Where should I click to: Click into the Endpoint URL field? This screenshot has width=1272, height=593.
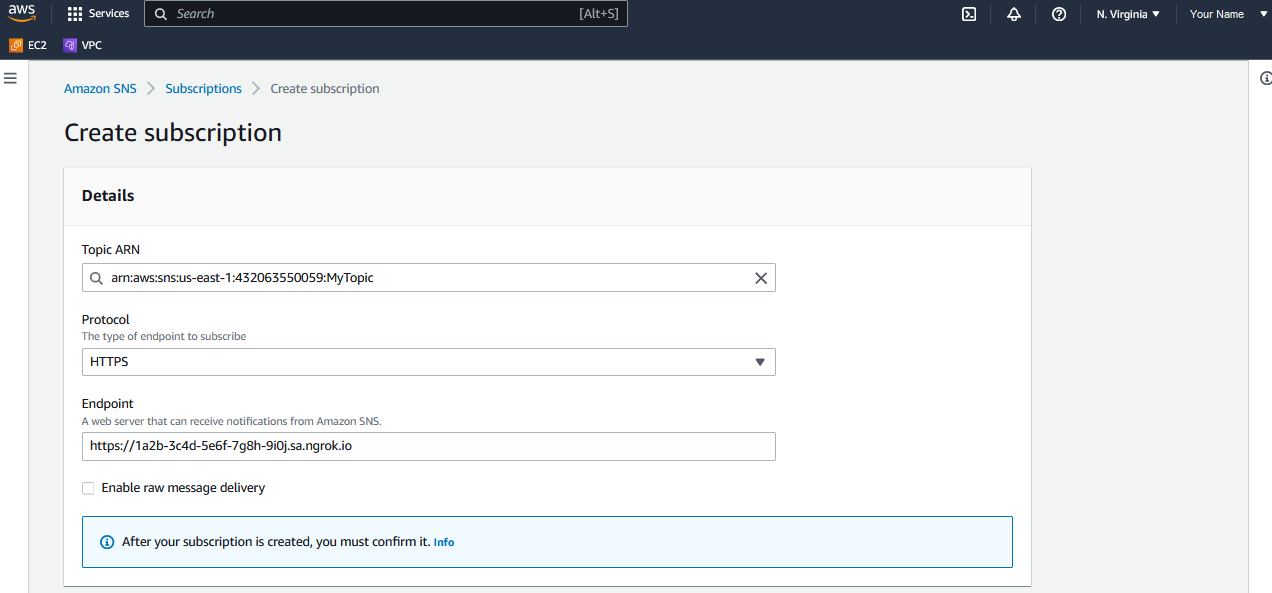[x=428, y=446]
